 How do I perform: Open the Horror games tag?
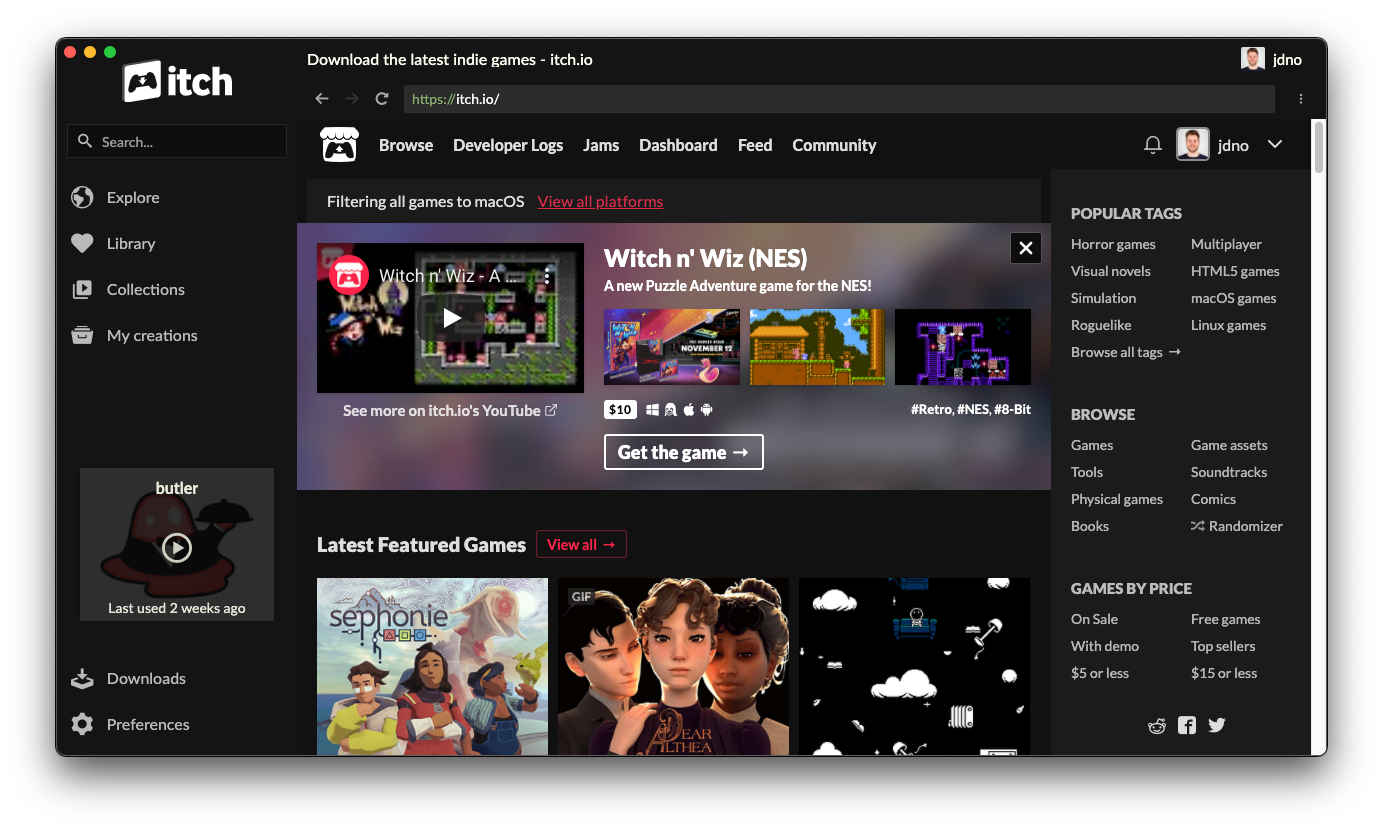pyautogui.click(x=1113, y=244)
